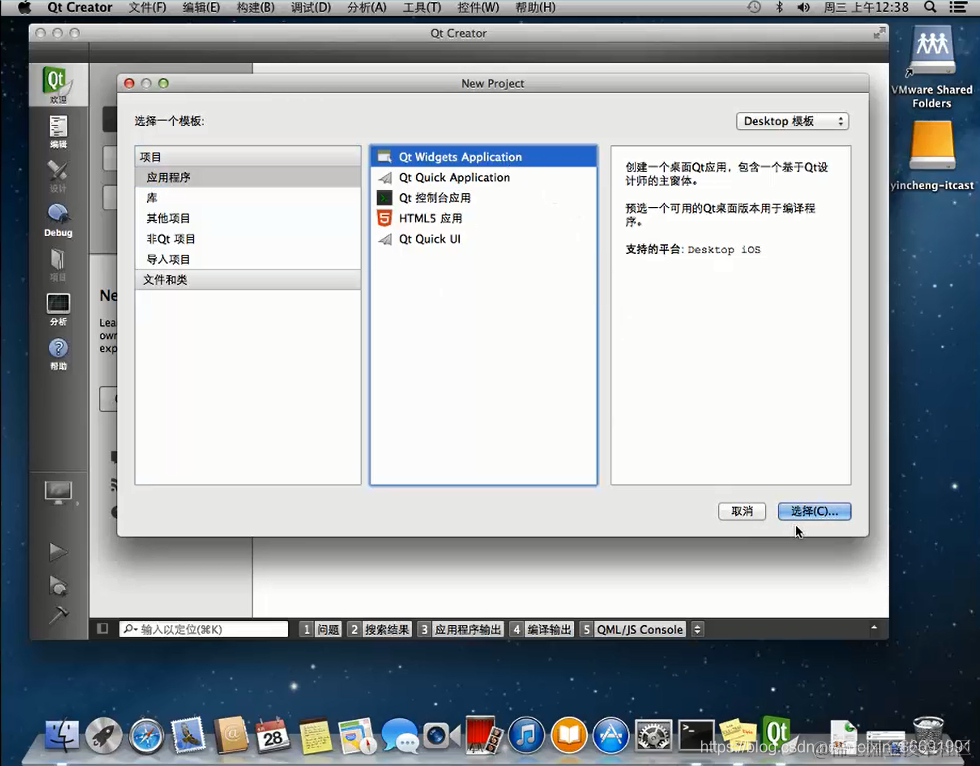Select Qt 控制台应用 template

483,198
